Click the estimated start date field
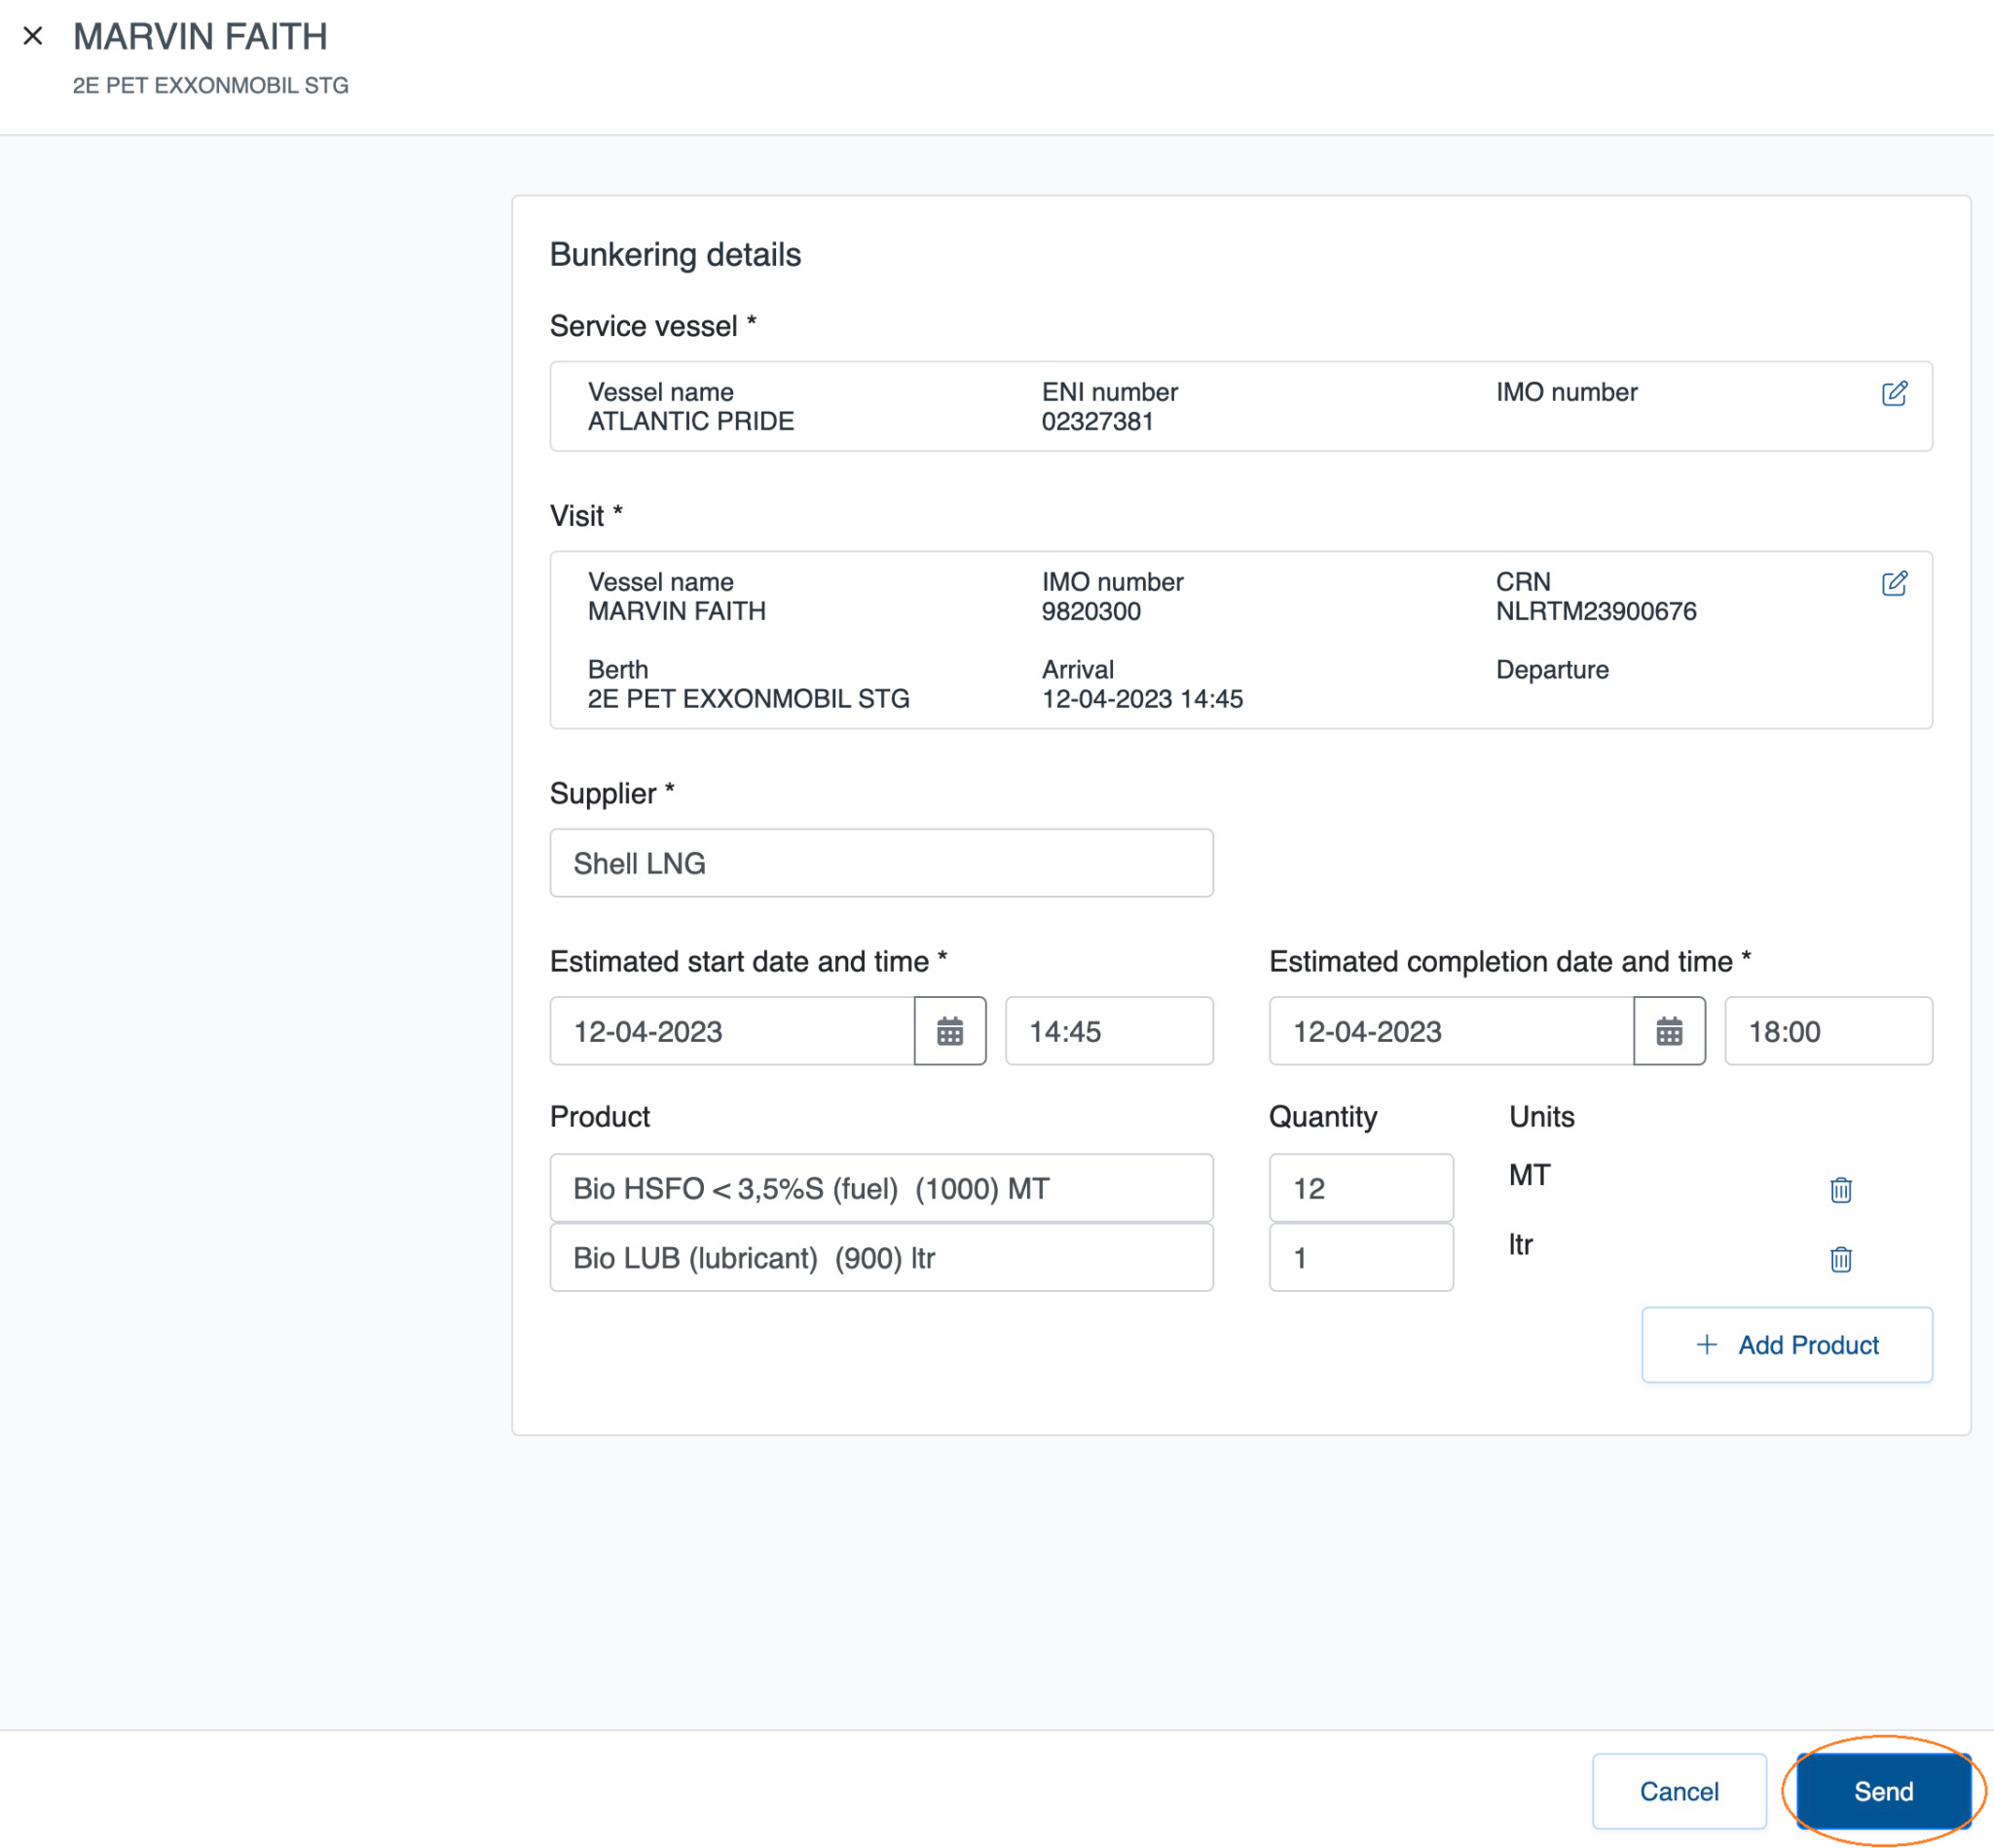 click(x=731, y=1031)
